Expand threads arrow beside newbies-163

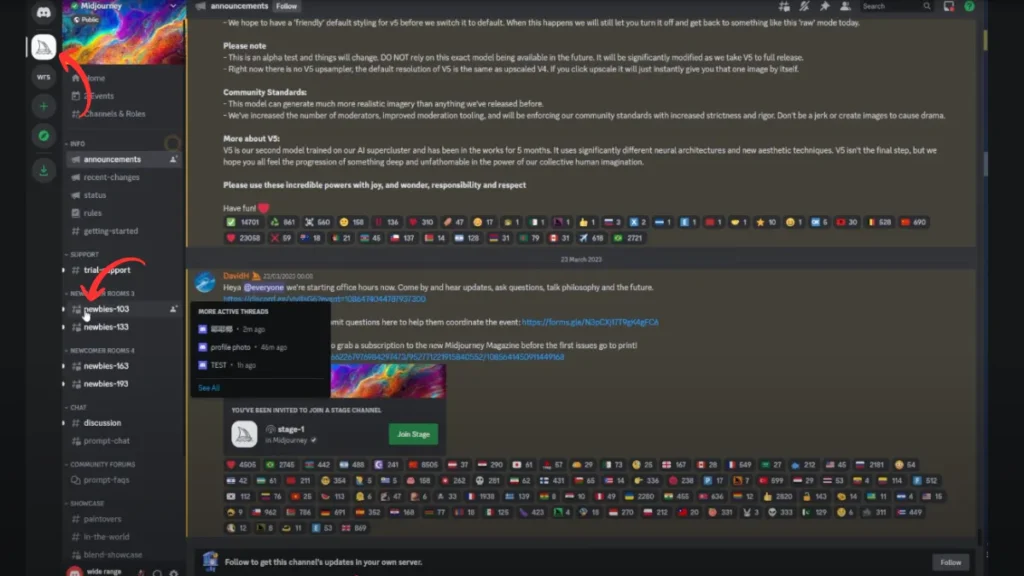(64, 366)
